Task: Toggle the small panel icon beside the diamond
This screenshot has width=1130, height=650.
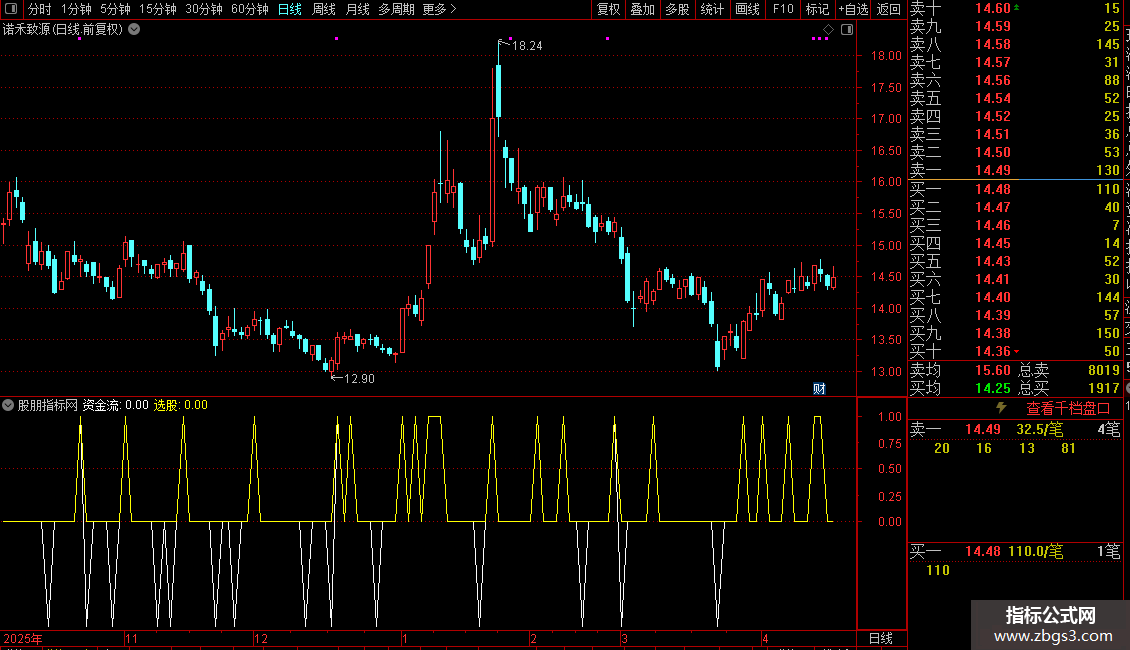Action: tap(845, 29)
